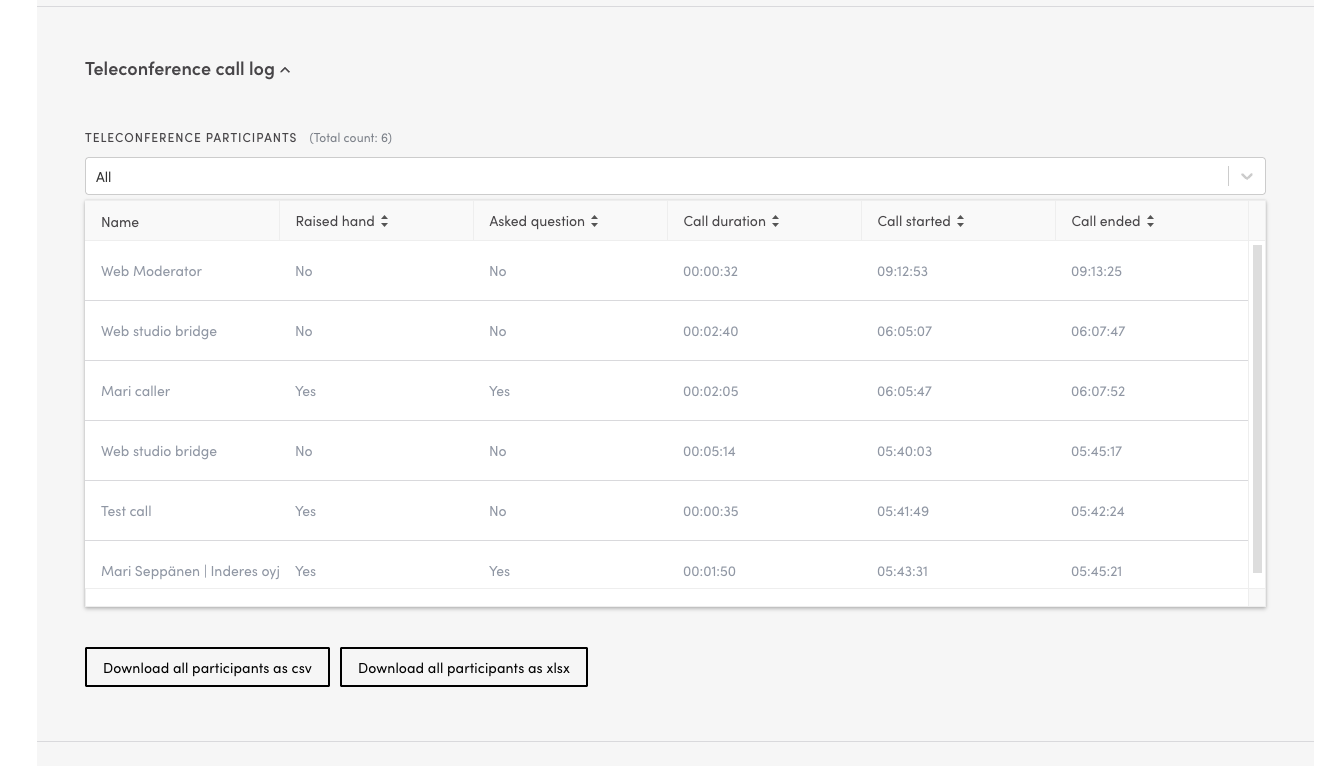Click the Teleconference call log heading

point(179,69)
